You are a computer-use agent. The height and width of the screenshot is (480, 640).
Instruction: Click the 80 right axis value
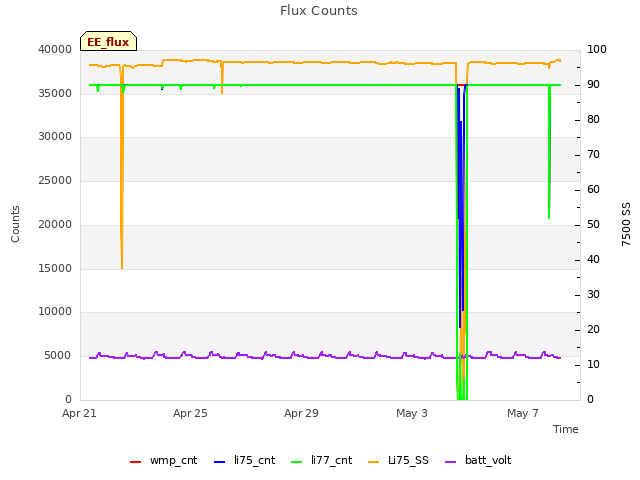(593, 120)
